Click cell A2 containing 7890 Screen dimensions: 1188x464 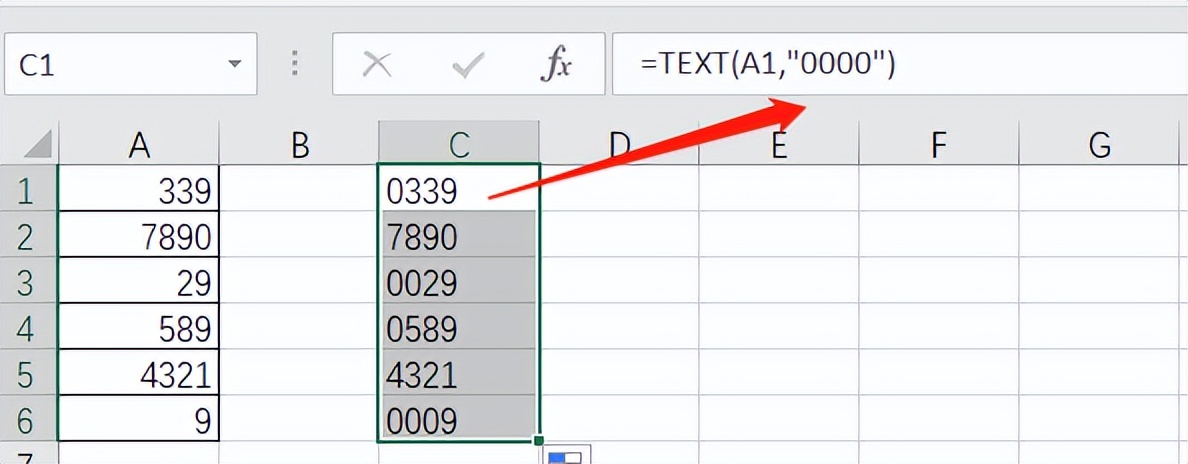139,237
